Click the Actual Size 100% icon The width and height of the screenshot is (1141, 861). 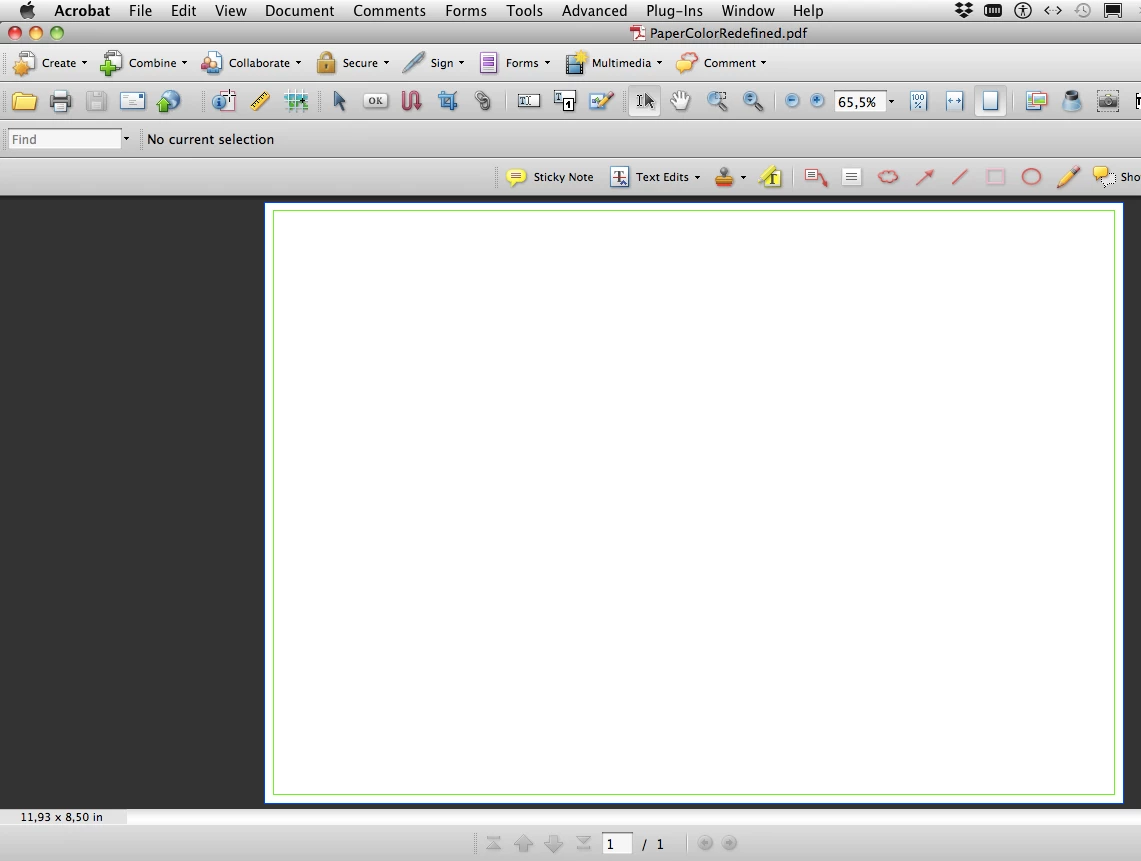918,101
